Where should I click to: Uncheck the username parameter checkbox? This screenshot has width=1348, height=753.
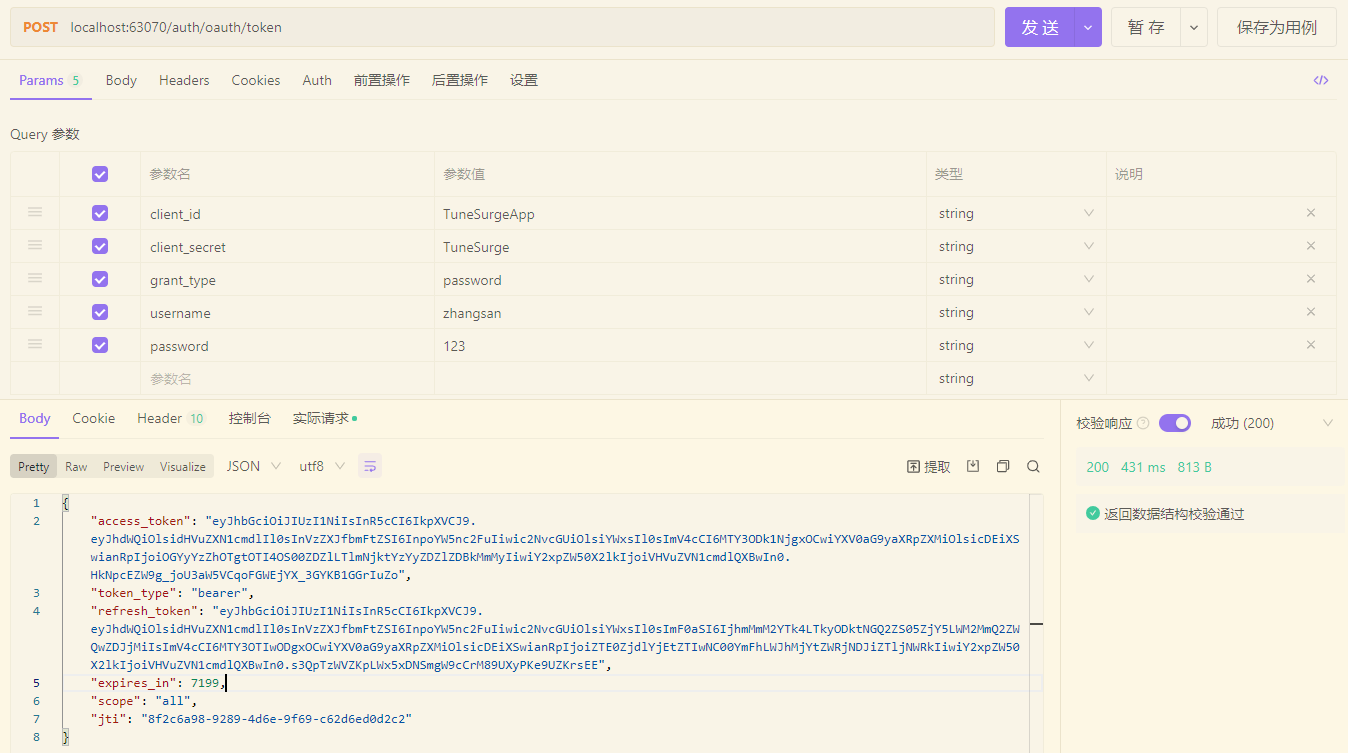coord(100,312)
